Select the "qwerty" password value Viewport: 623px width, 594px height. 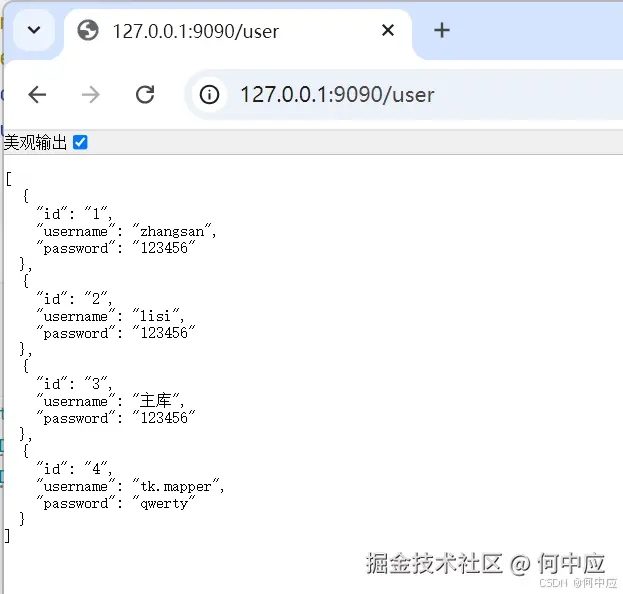coord(164,503)
